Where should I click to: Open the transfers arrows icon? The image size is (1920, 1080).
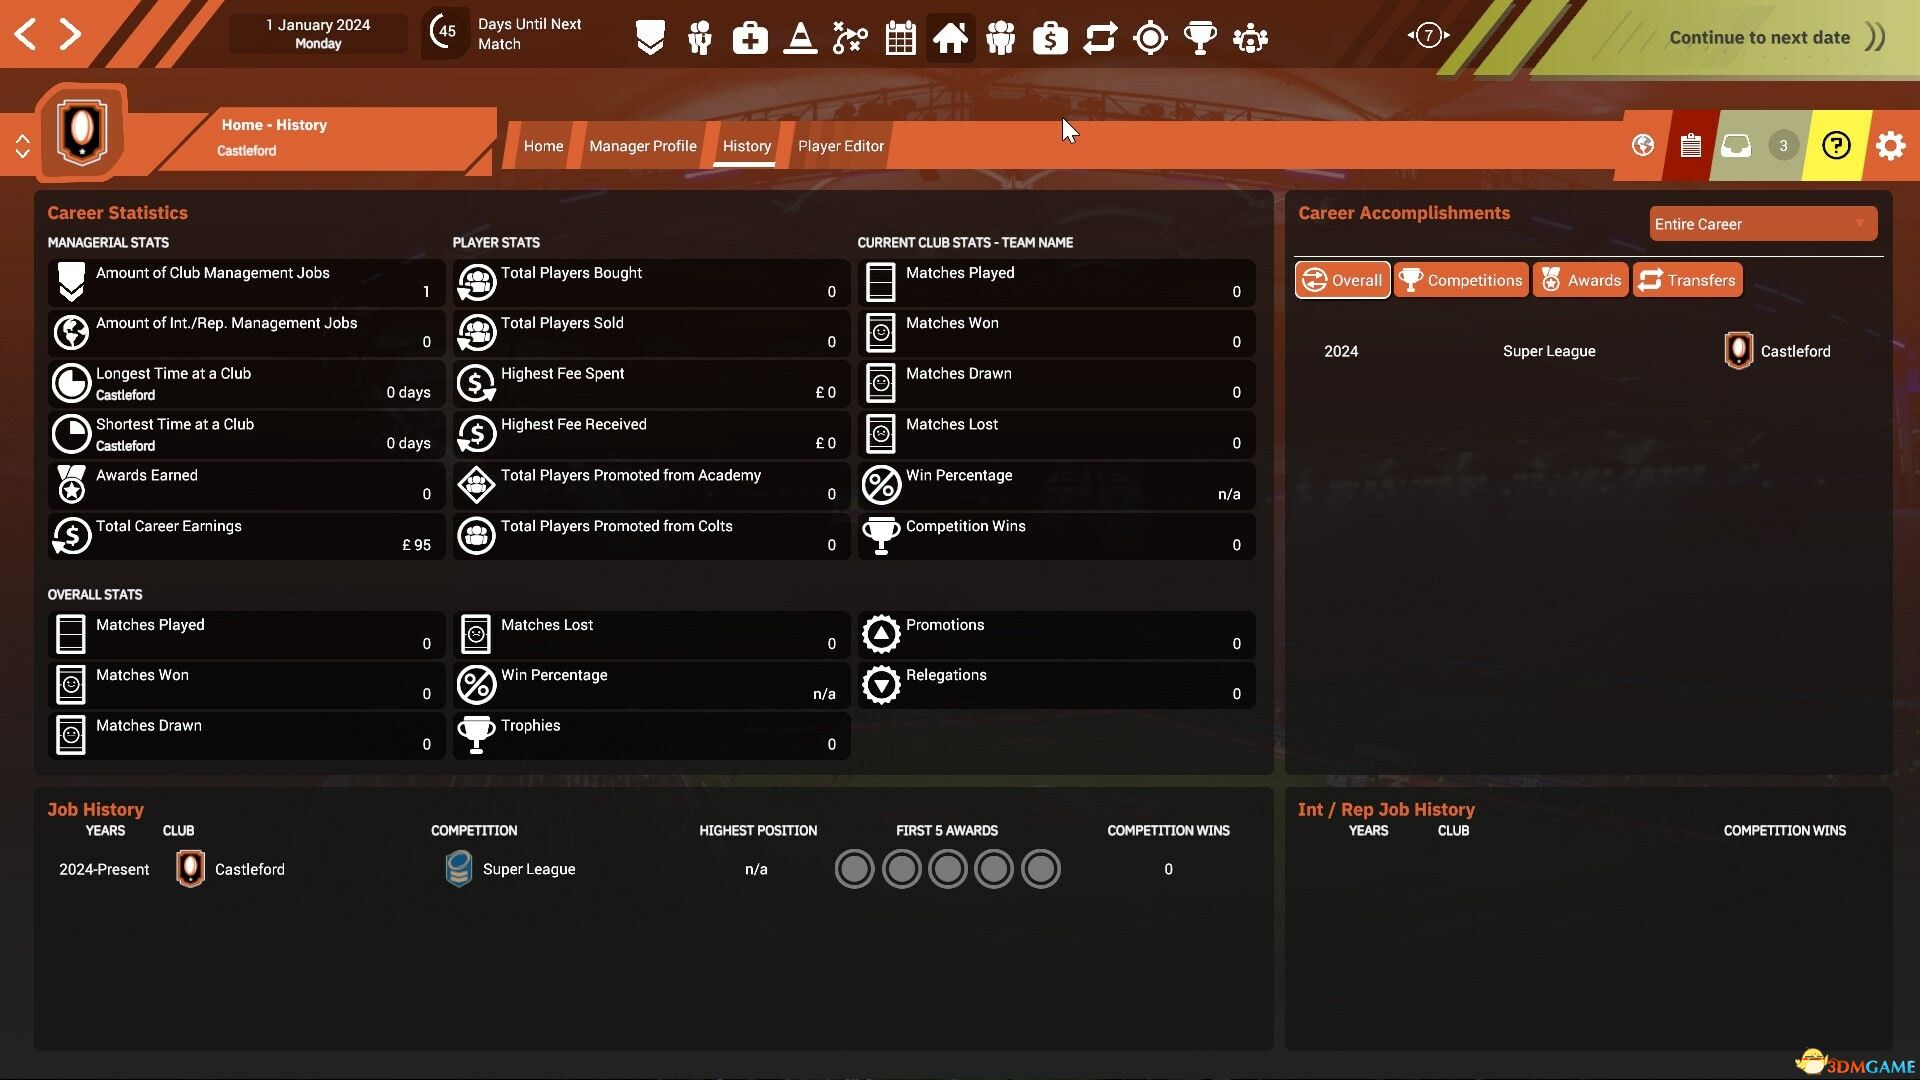pos(1100,37)
